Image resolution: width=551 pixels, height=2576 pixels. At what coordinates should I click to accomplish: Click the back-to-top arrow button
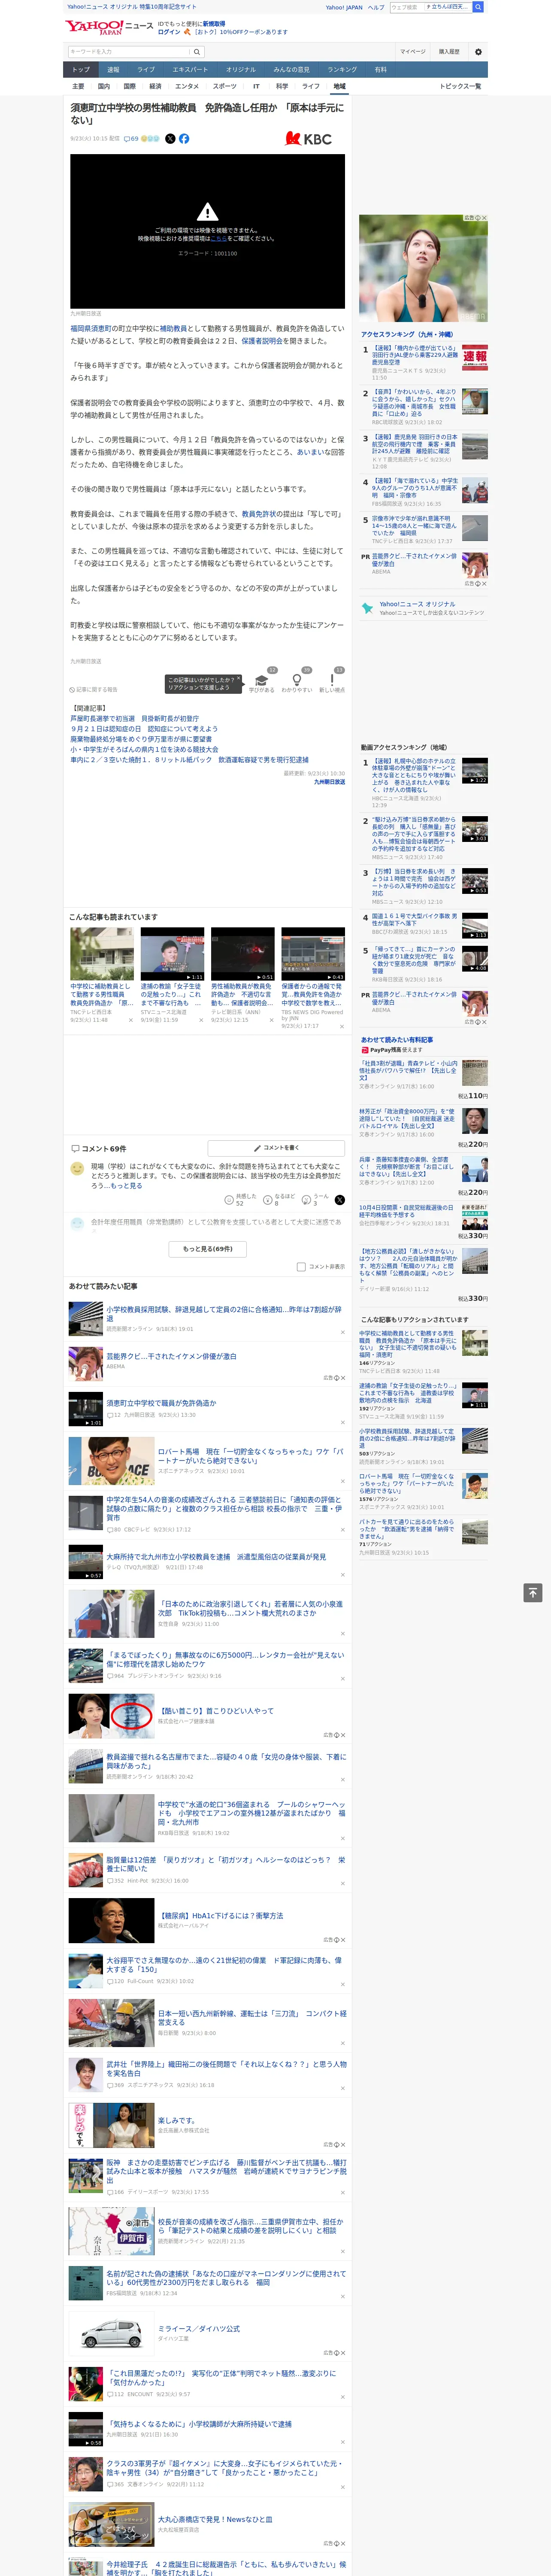(533, 1592)
